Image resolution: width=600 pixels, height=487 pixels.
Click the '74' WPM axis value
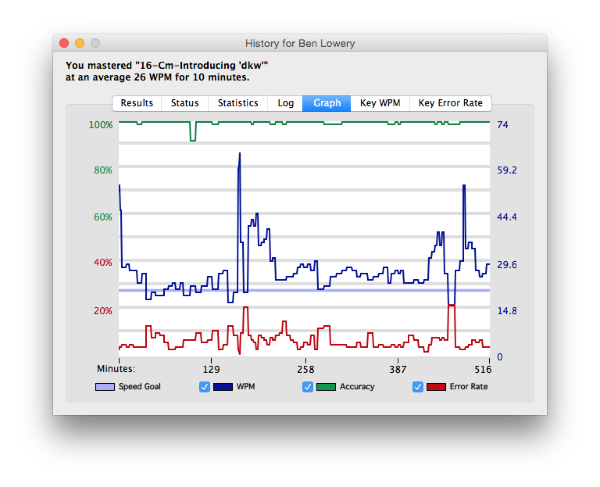pyautogui.click(x=502, y=125)
